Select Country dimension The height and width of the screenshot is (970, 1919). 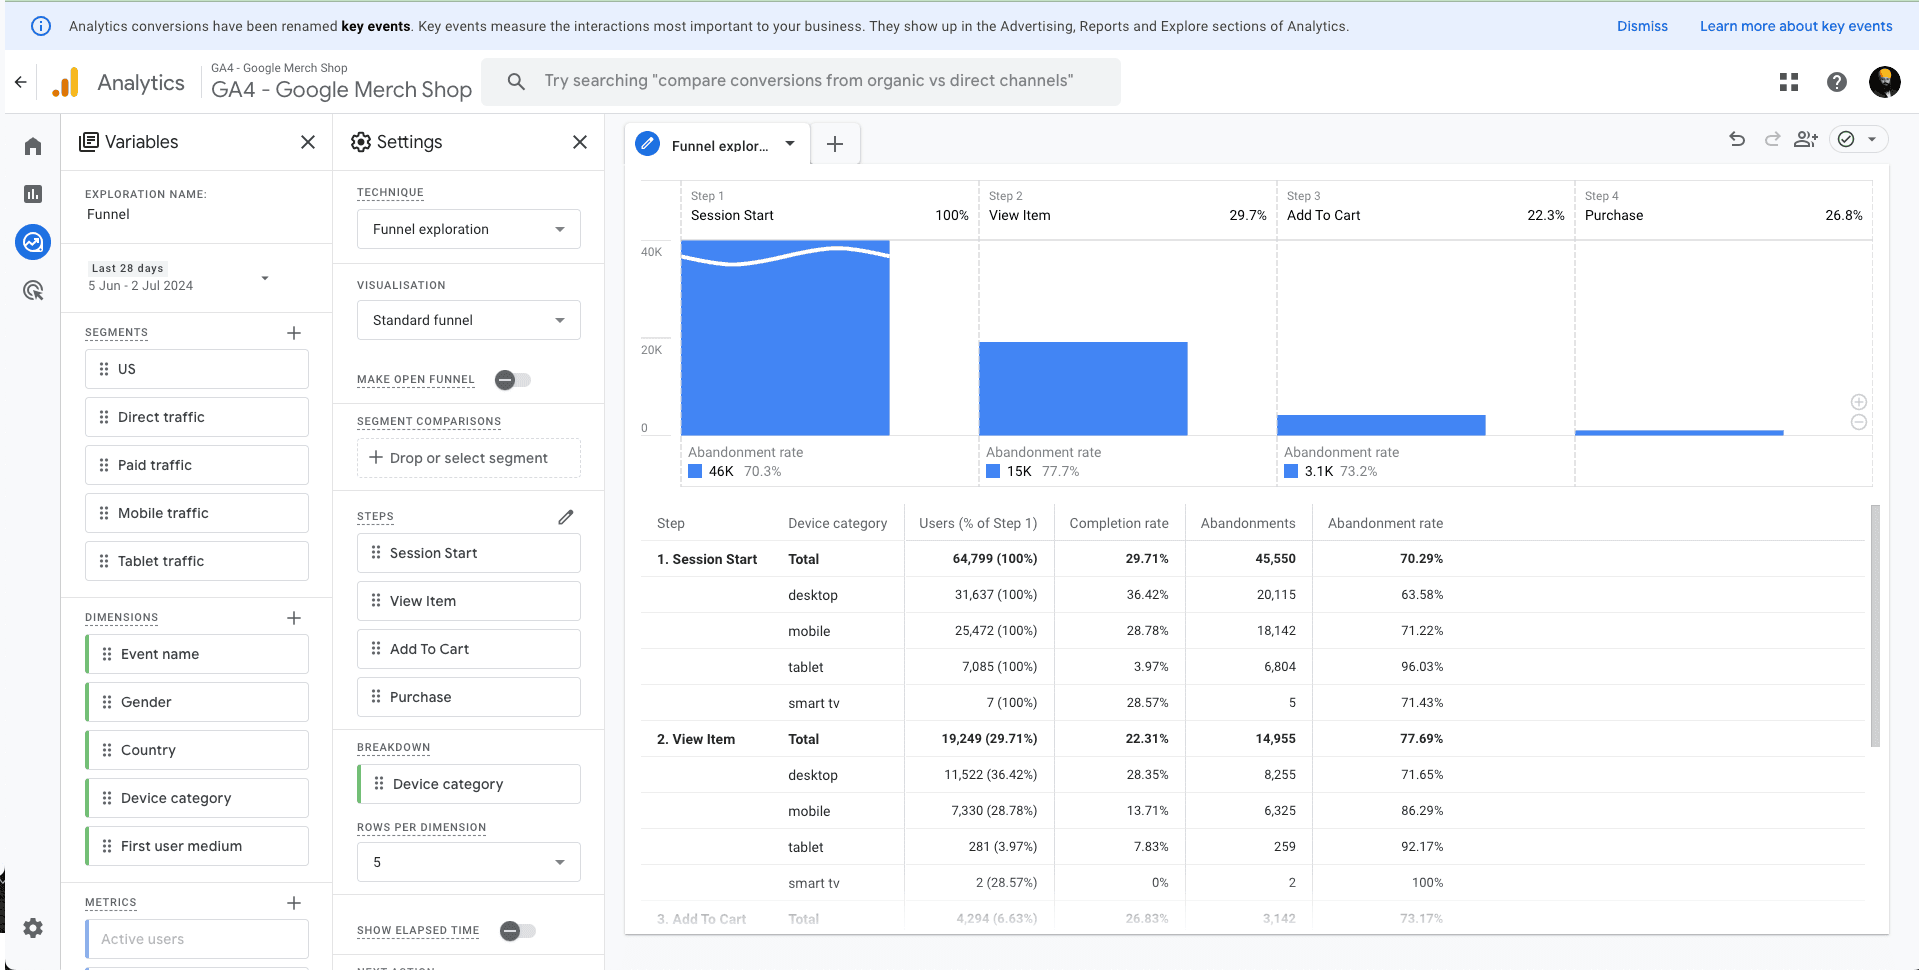[197, 750]
